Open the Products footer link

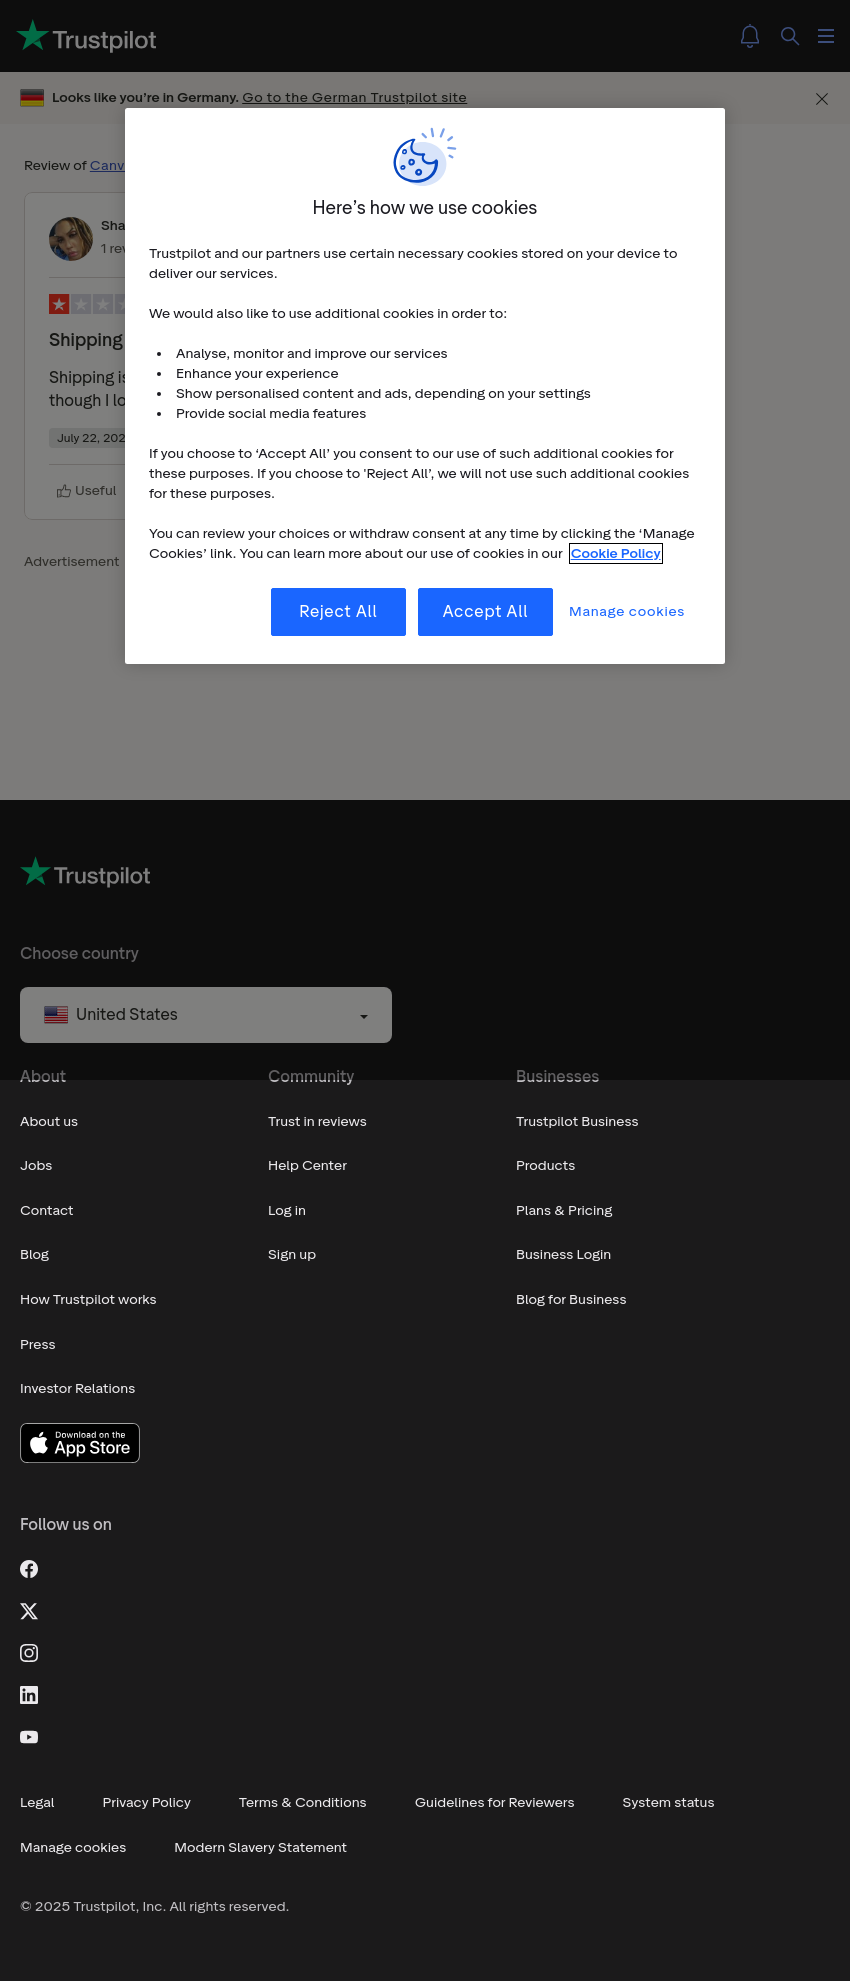[x=546, y=1166]
